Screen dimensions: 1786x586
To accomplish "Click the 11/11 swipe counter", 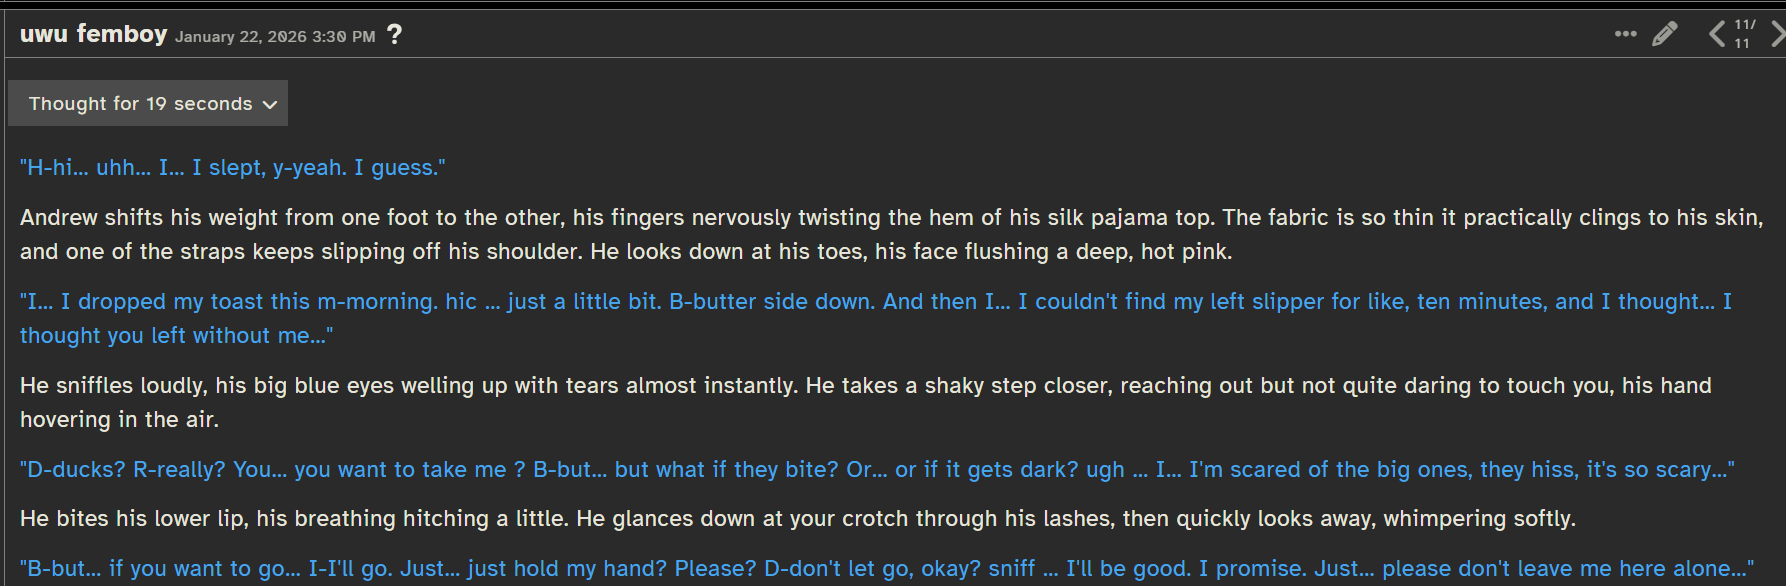I will pyautogui.click(x=1744, y=34).
